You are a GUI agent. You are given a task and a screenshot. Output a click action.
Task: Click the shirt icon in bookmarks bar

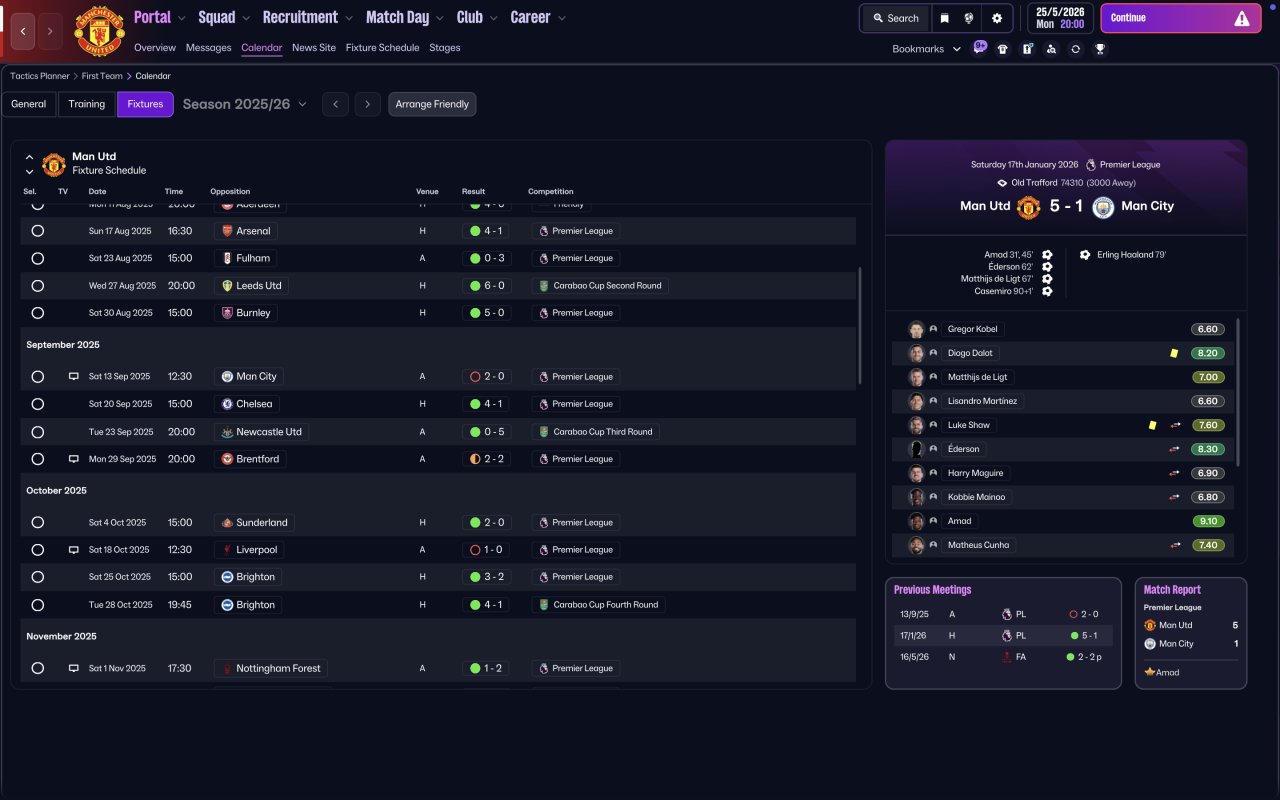point(1003,49)
